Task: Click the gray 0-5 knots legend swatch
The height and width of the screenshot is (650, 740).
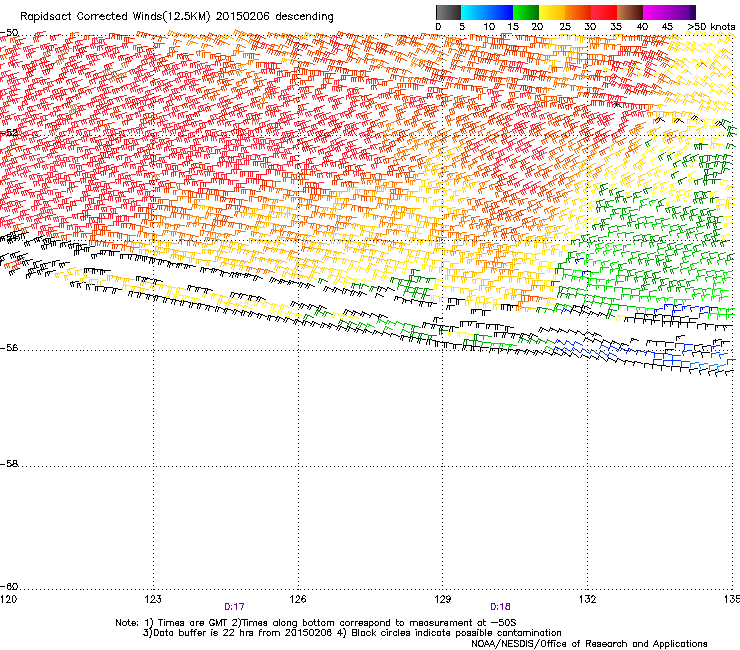Action: [x=448, y=12]
